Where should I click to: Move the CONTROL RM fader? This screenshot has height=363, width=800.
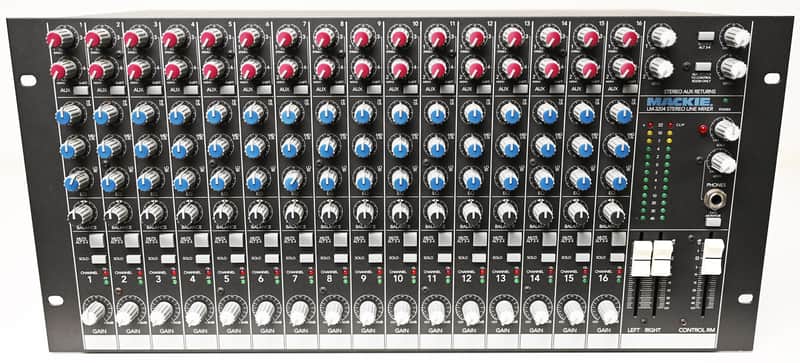(712, 257)
